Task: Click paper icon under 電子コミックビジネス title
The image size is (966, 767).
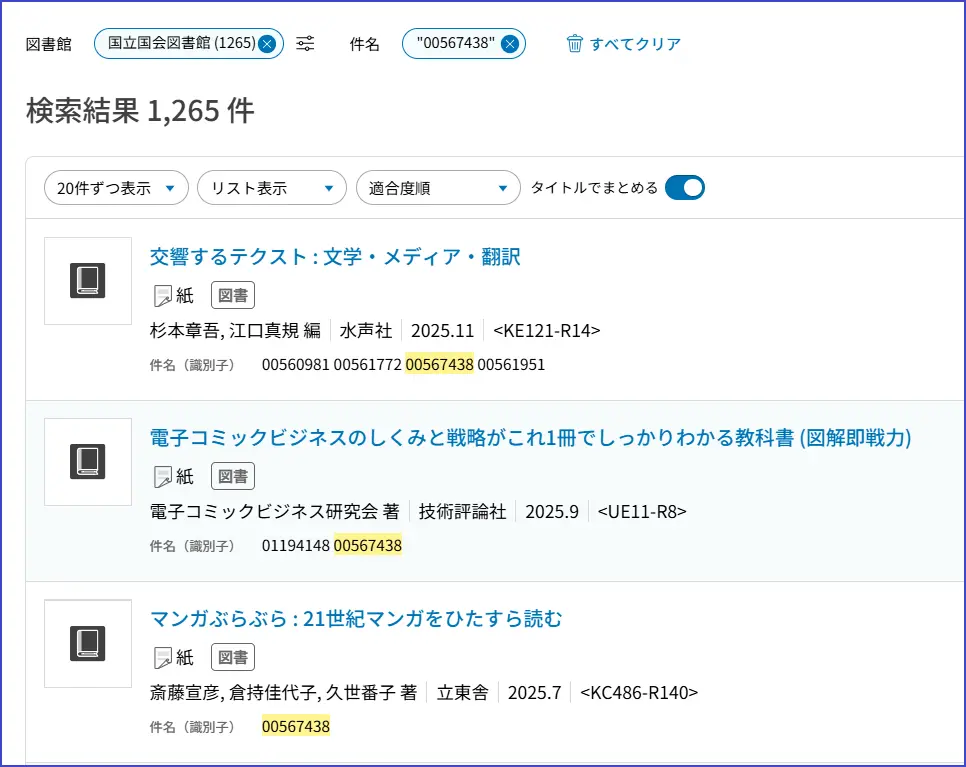Action: [163, 477]
